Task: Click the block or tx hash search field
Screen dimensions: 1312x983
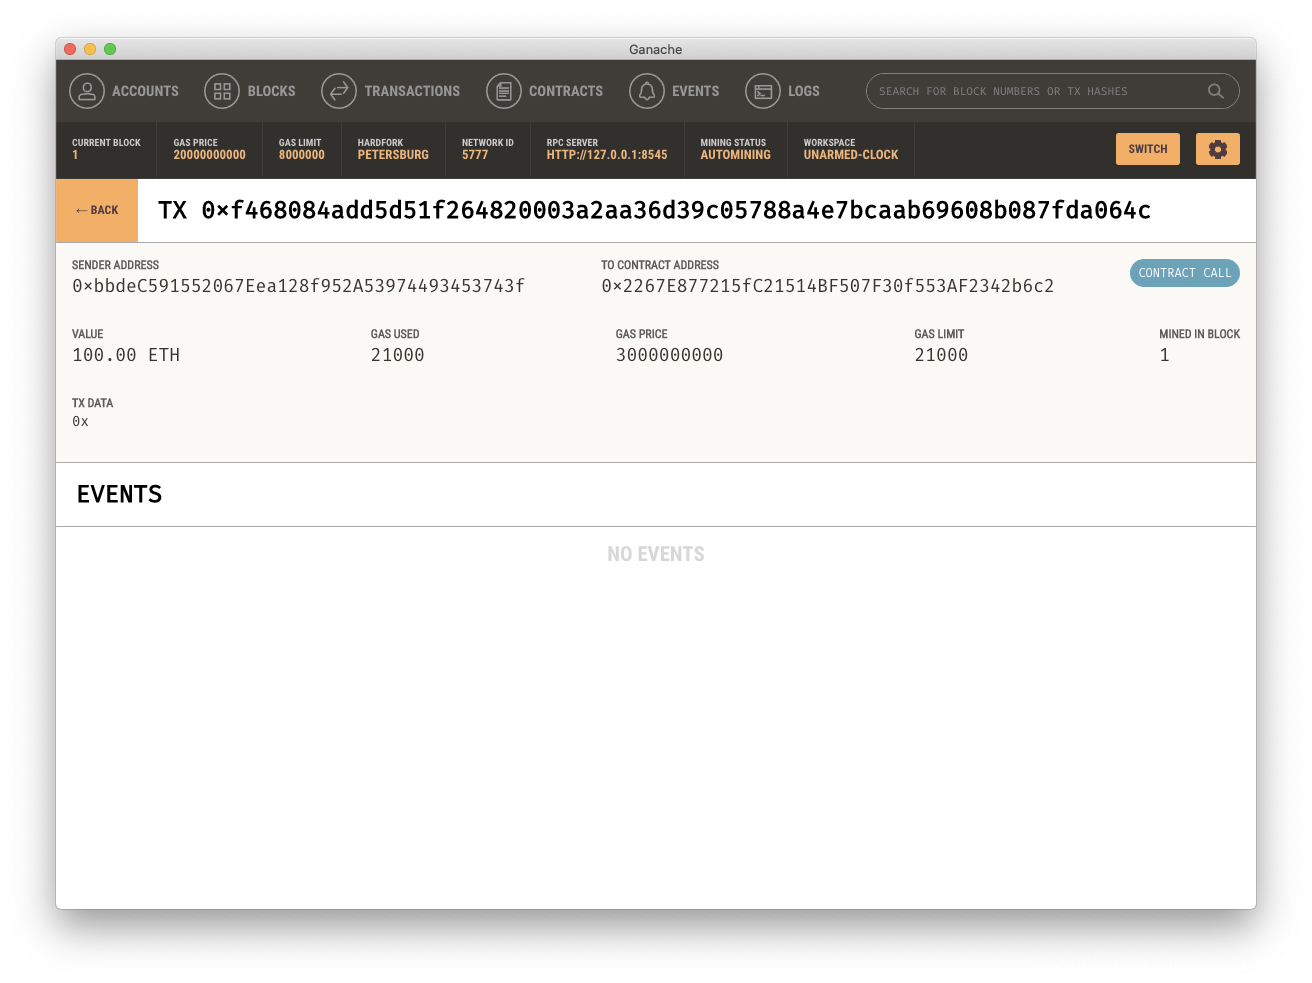Action: (1053, 91)
